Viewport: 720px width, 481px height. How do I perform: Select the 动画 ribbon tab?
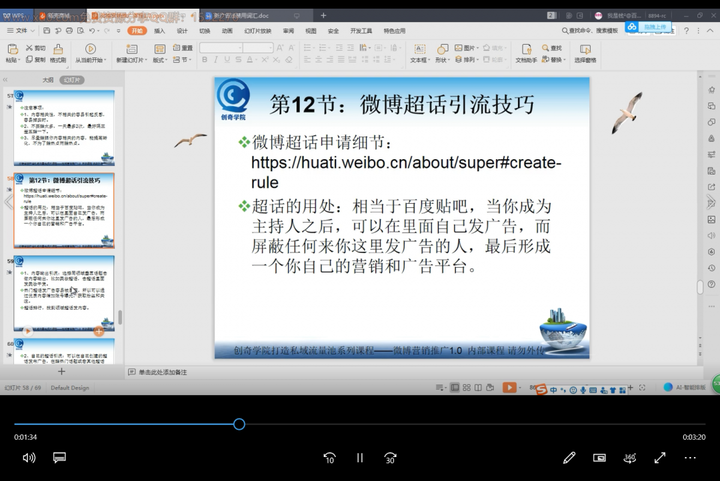(227, 31)
